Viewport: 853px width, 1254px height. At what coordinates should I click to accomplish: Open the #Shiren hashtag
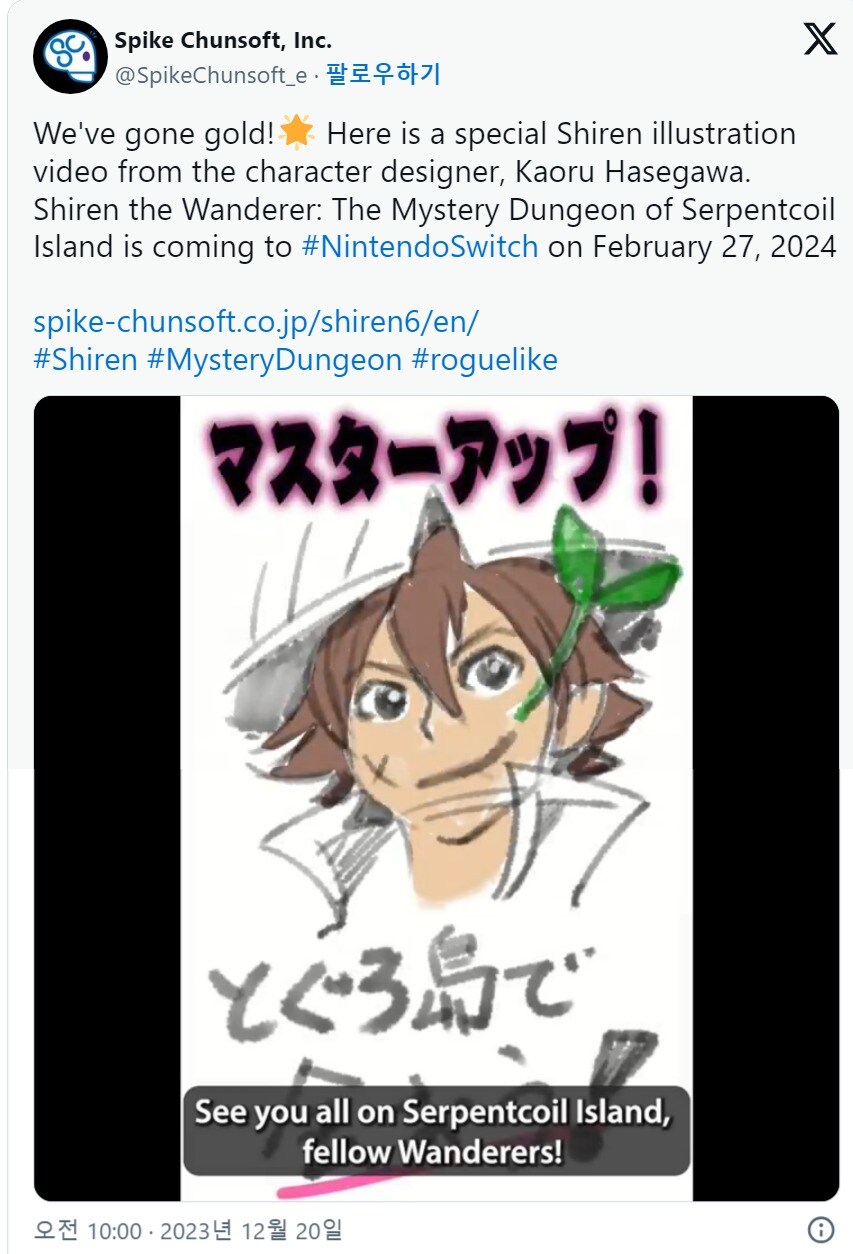tap(86, 360)
